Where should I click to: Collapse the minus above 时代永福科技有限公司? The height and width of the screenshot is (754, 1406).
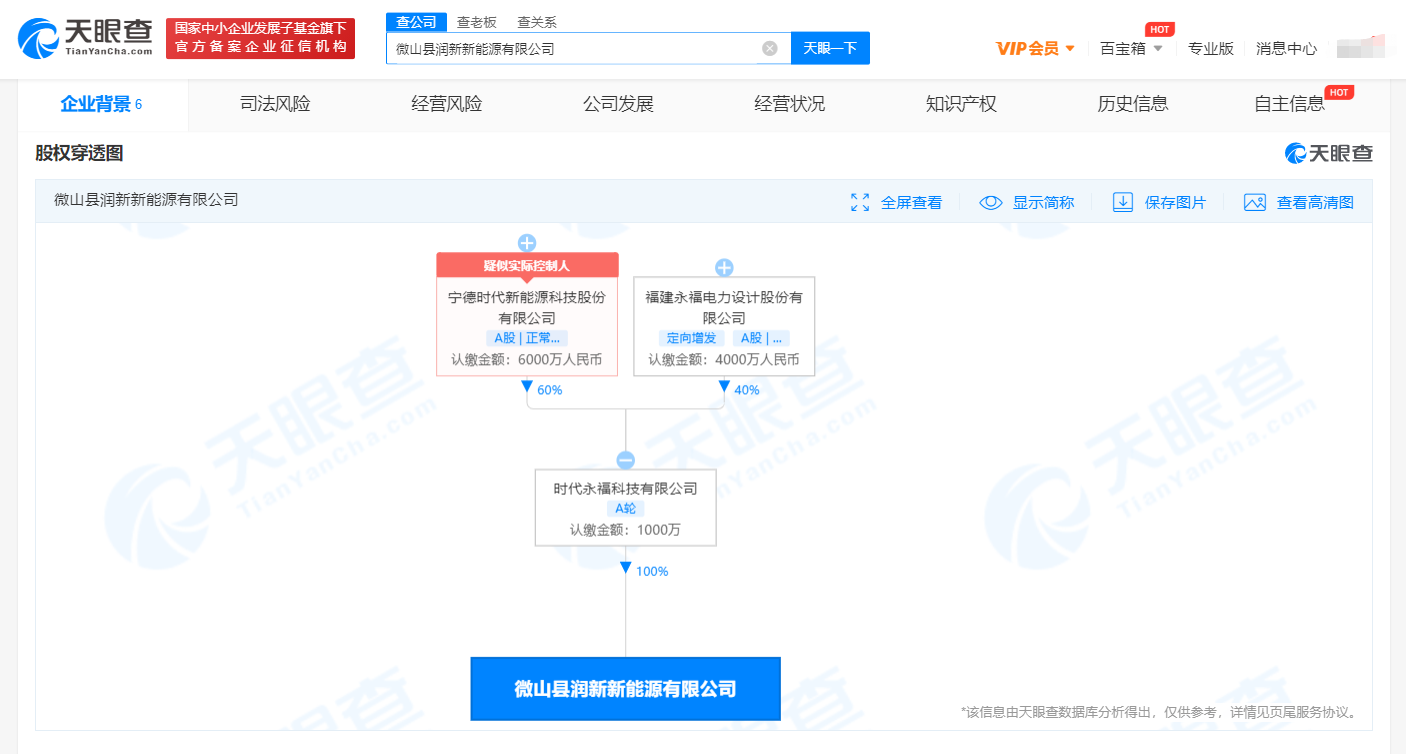point(625,460)
